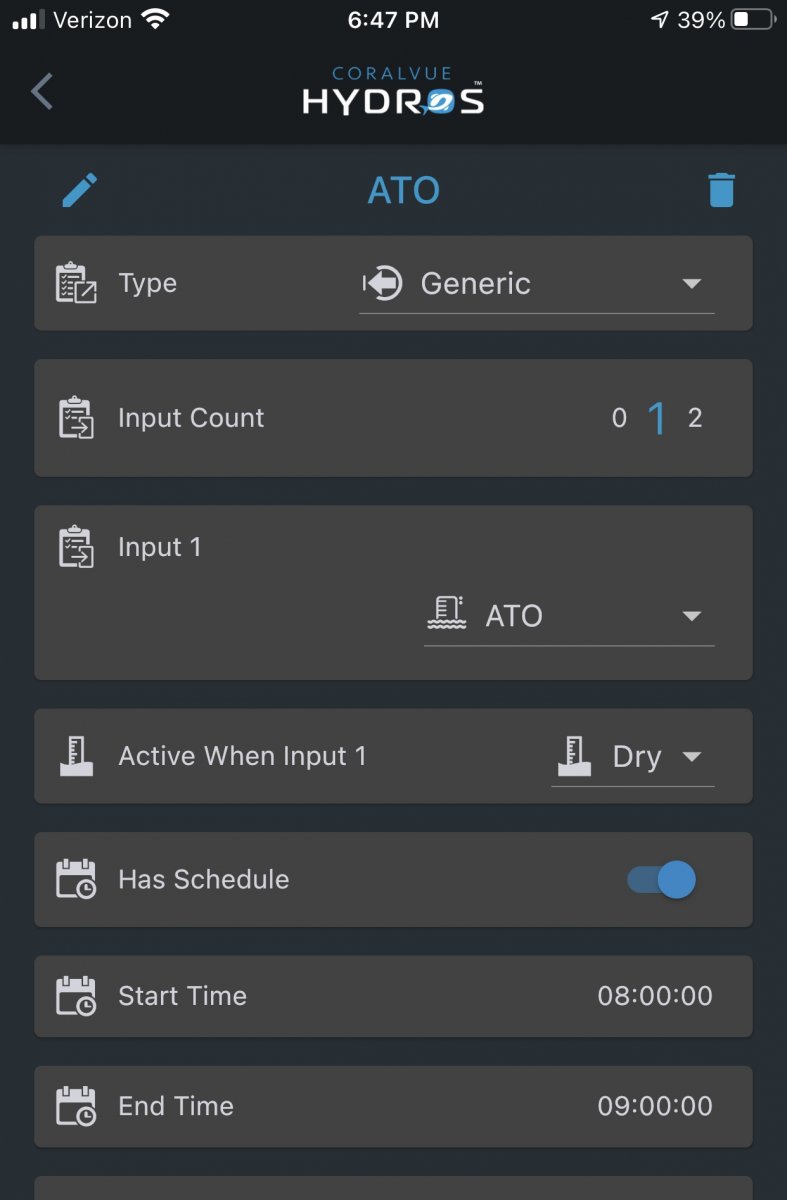
Task: Set Input Count to 2
Action: coord(695,418)
